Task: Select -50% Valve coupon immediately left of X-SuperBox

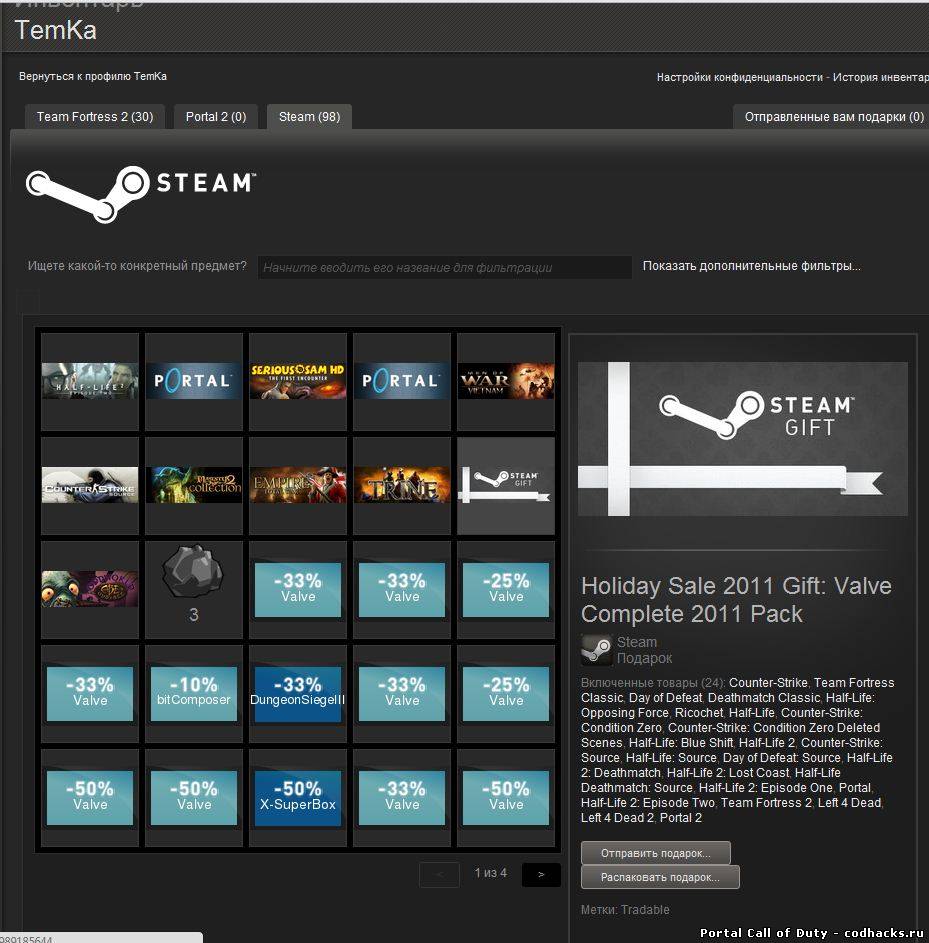Action: pyautogui.click(x=194, y=797)
